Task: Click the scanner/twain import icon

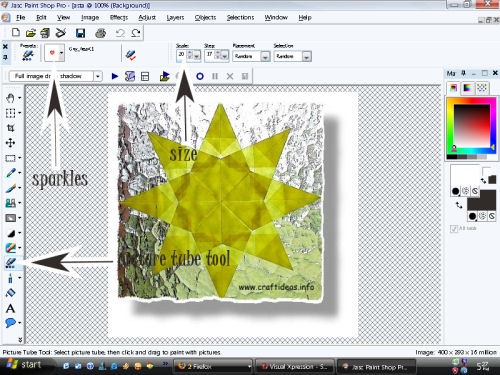Action: pos(61,33)
